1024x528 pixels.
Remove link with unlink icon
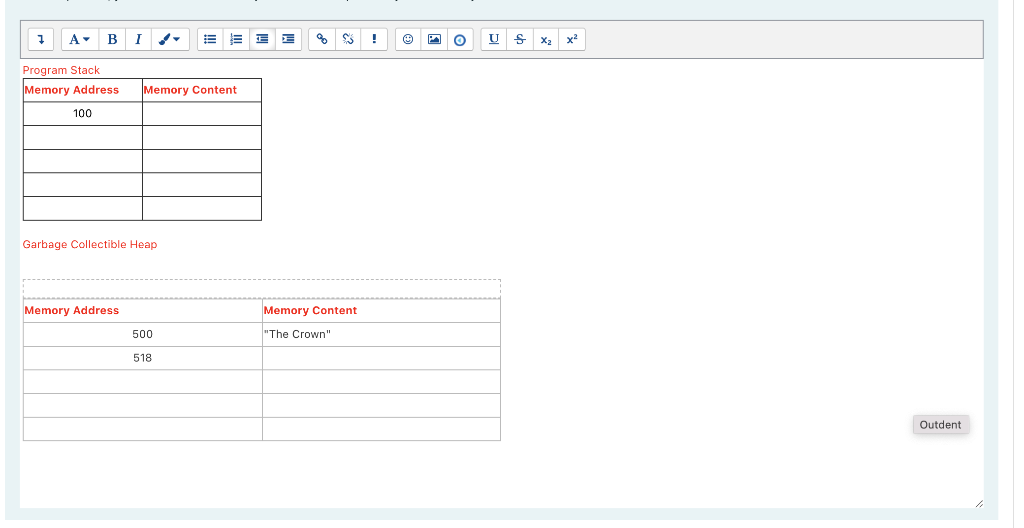[x=348, y=39]
